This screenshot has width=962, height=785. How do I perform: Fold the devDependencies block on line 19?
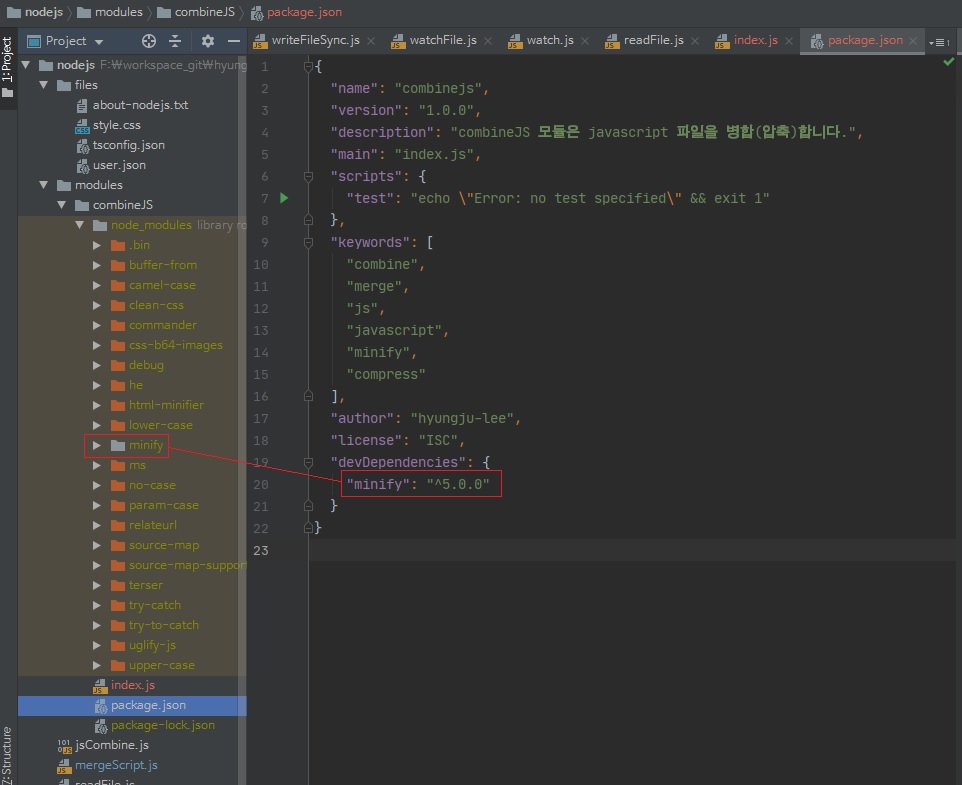point(309,462)
